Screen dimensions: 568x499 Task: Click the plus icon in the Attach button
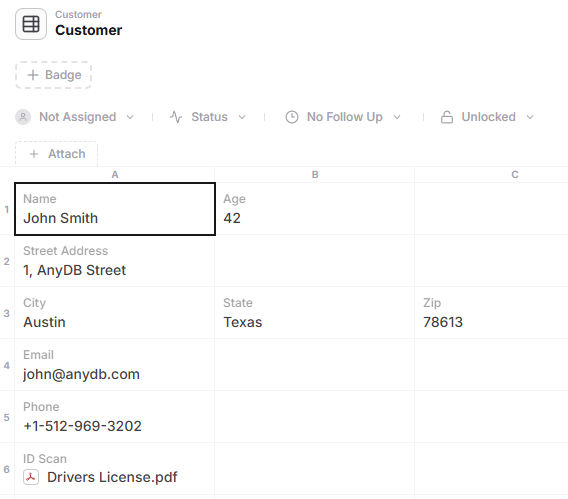[34, 154]
